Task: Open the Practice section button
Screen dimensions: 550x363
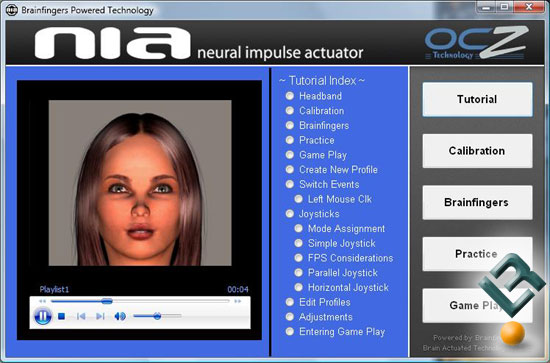Action: (x=477, y=254)
